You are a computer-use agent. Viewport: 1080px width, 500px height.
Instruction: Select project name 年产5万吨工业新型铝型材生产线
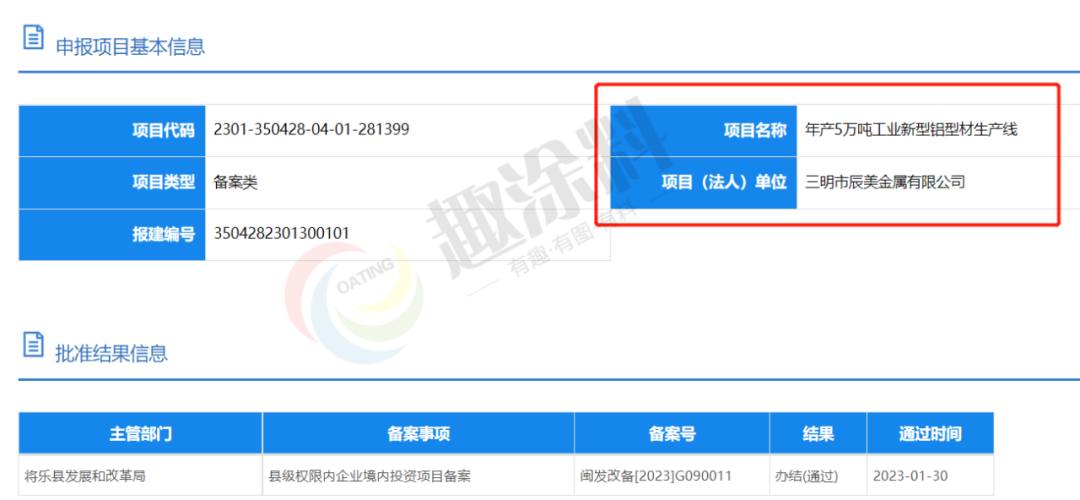pyautogui.click(x=911, y=130)
